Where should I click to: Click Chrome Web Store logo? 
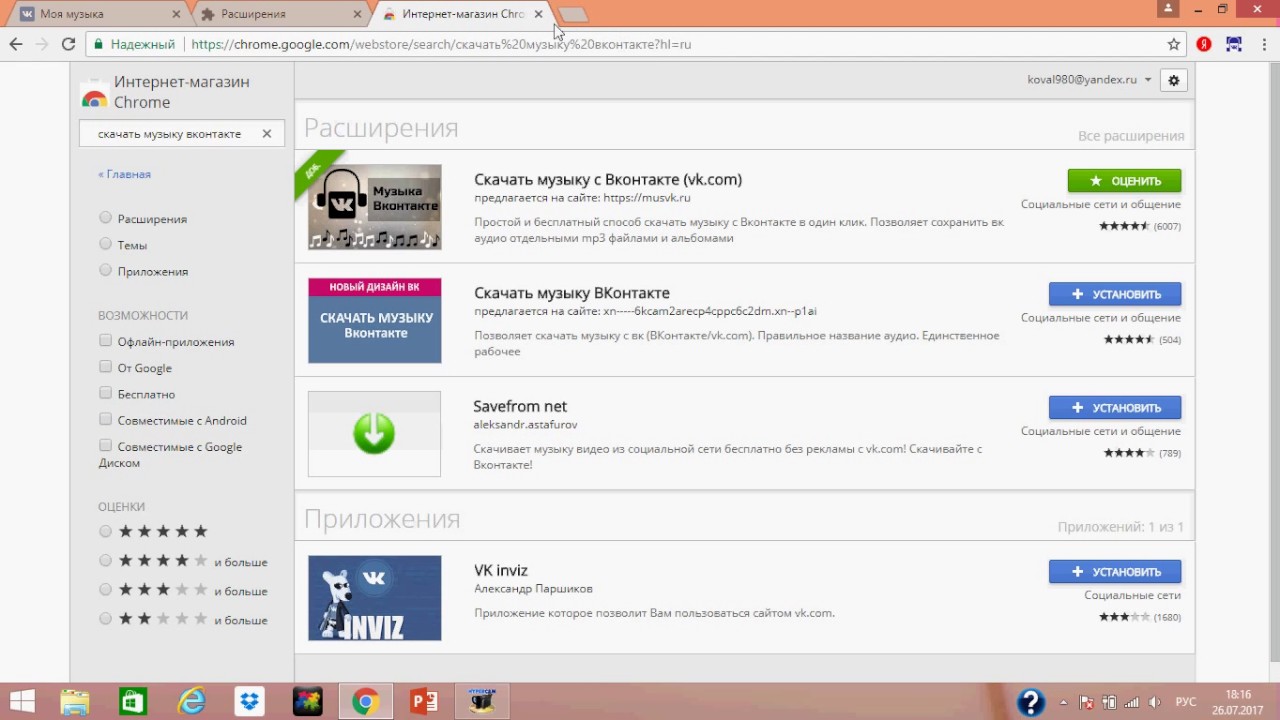[x=94, y=93]
